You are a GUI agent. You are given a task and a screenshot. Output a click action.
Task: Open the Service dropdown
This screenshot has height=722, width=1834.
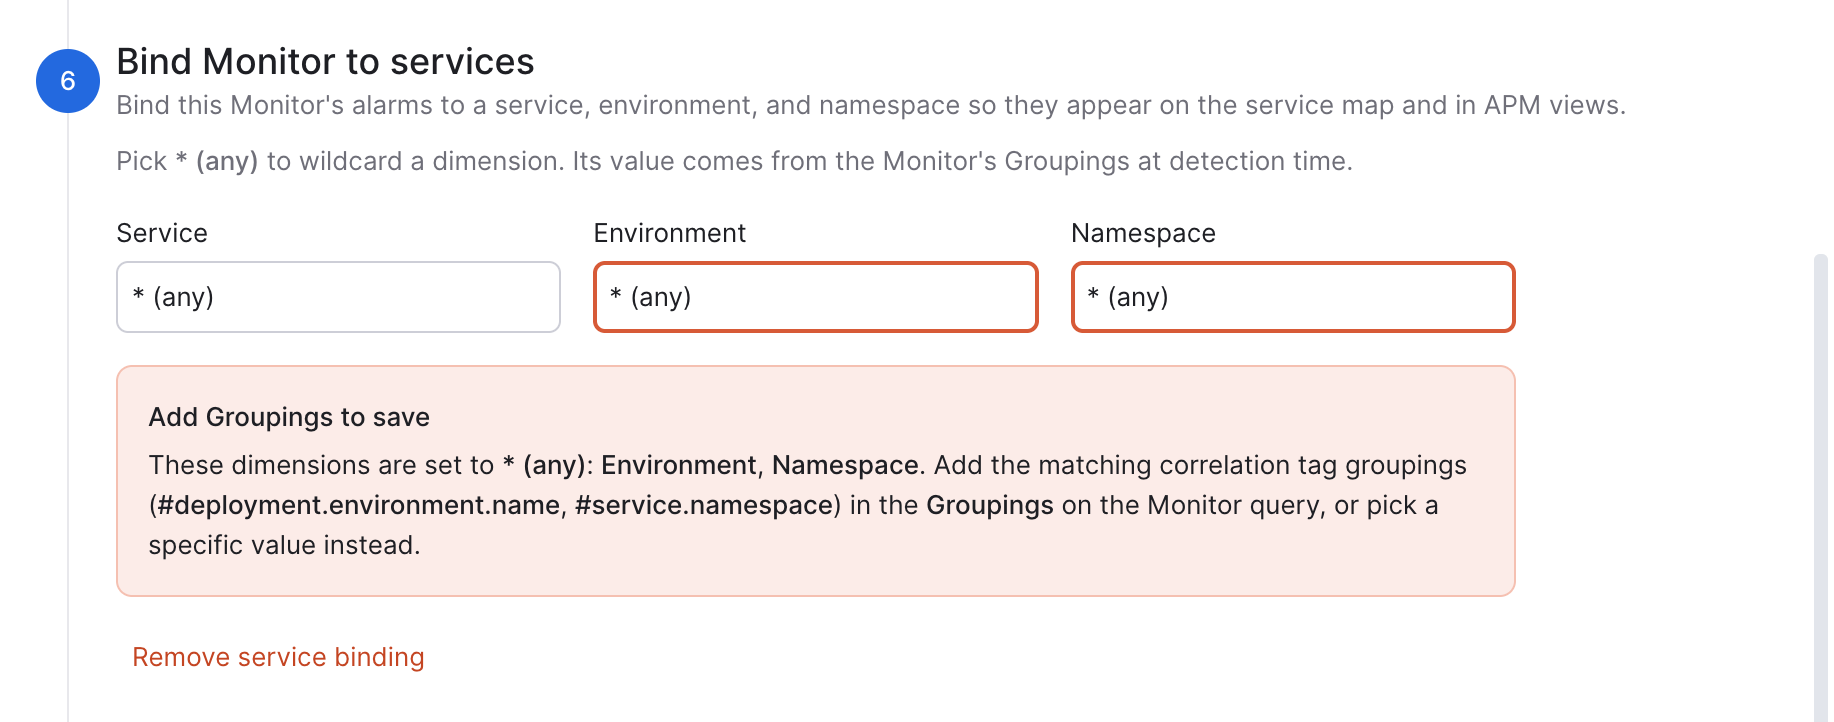click(x=338, y=297)
